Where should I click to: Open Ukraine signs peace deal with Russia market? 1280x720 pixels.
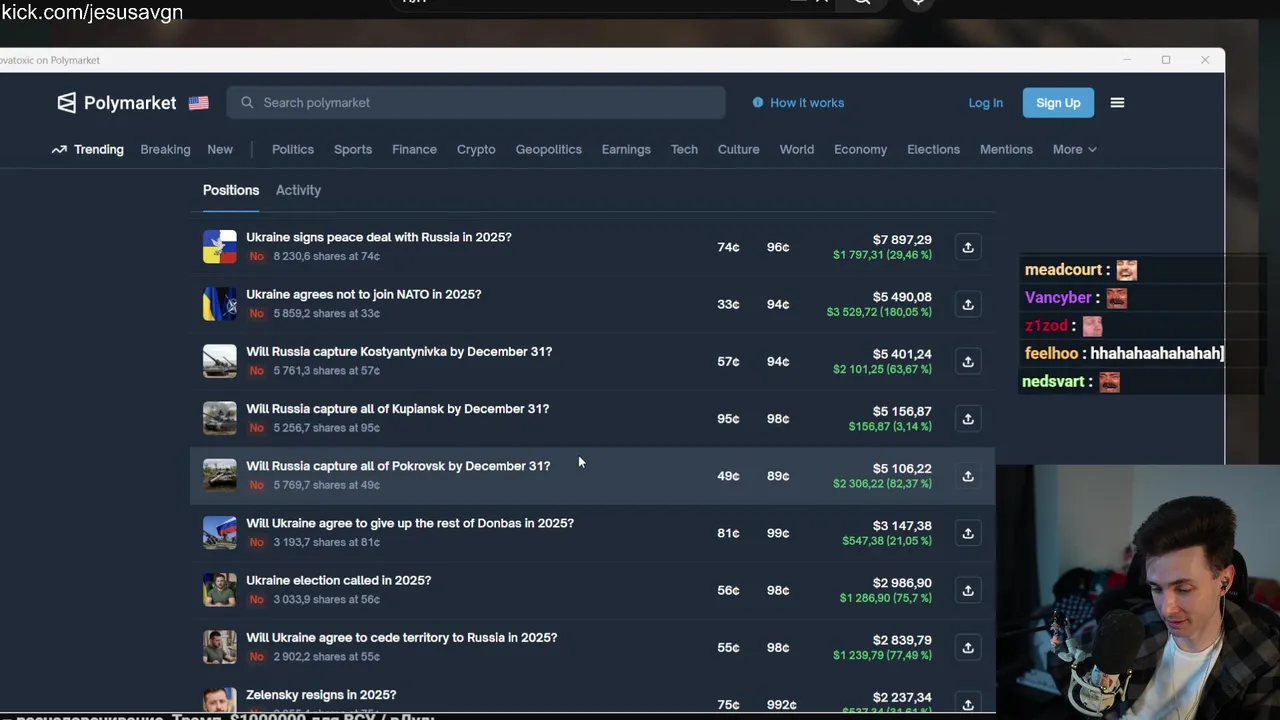[379, 238]
